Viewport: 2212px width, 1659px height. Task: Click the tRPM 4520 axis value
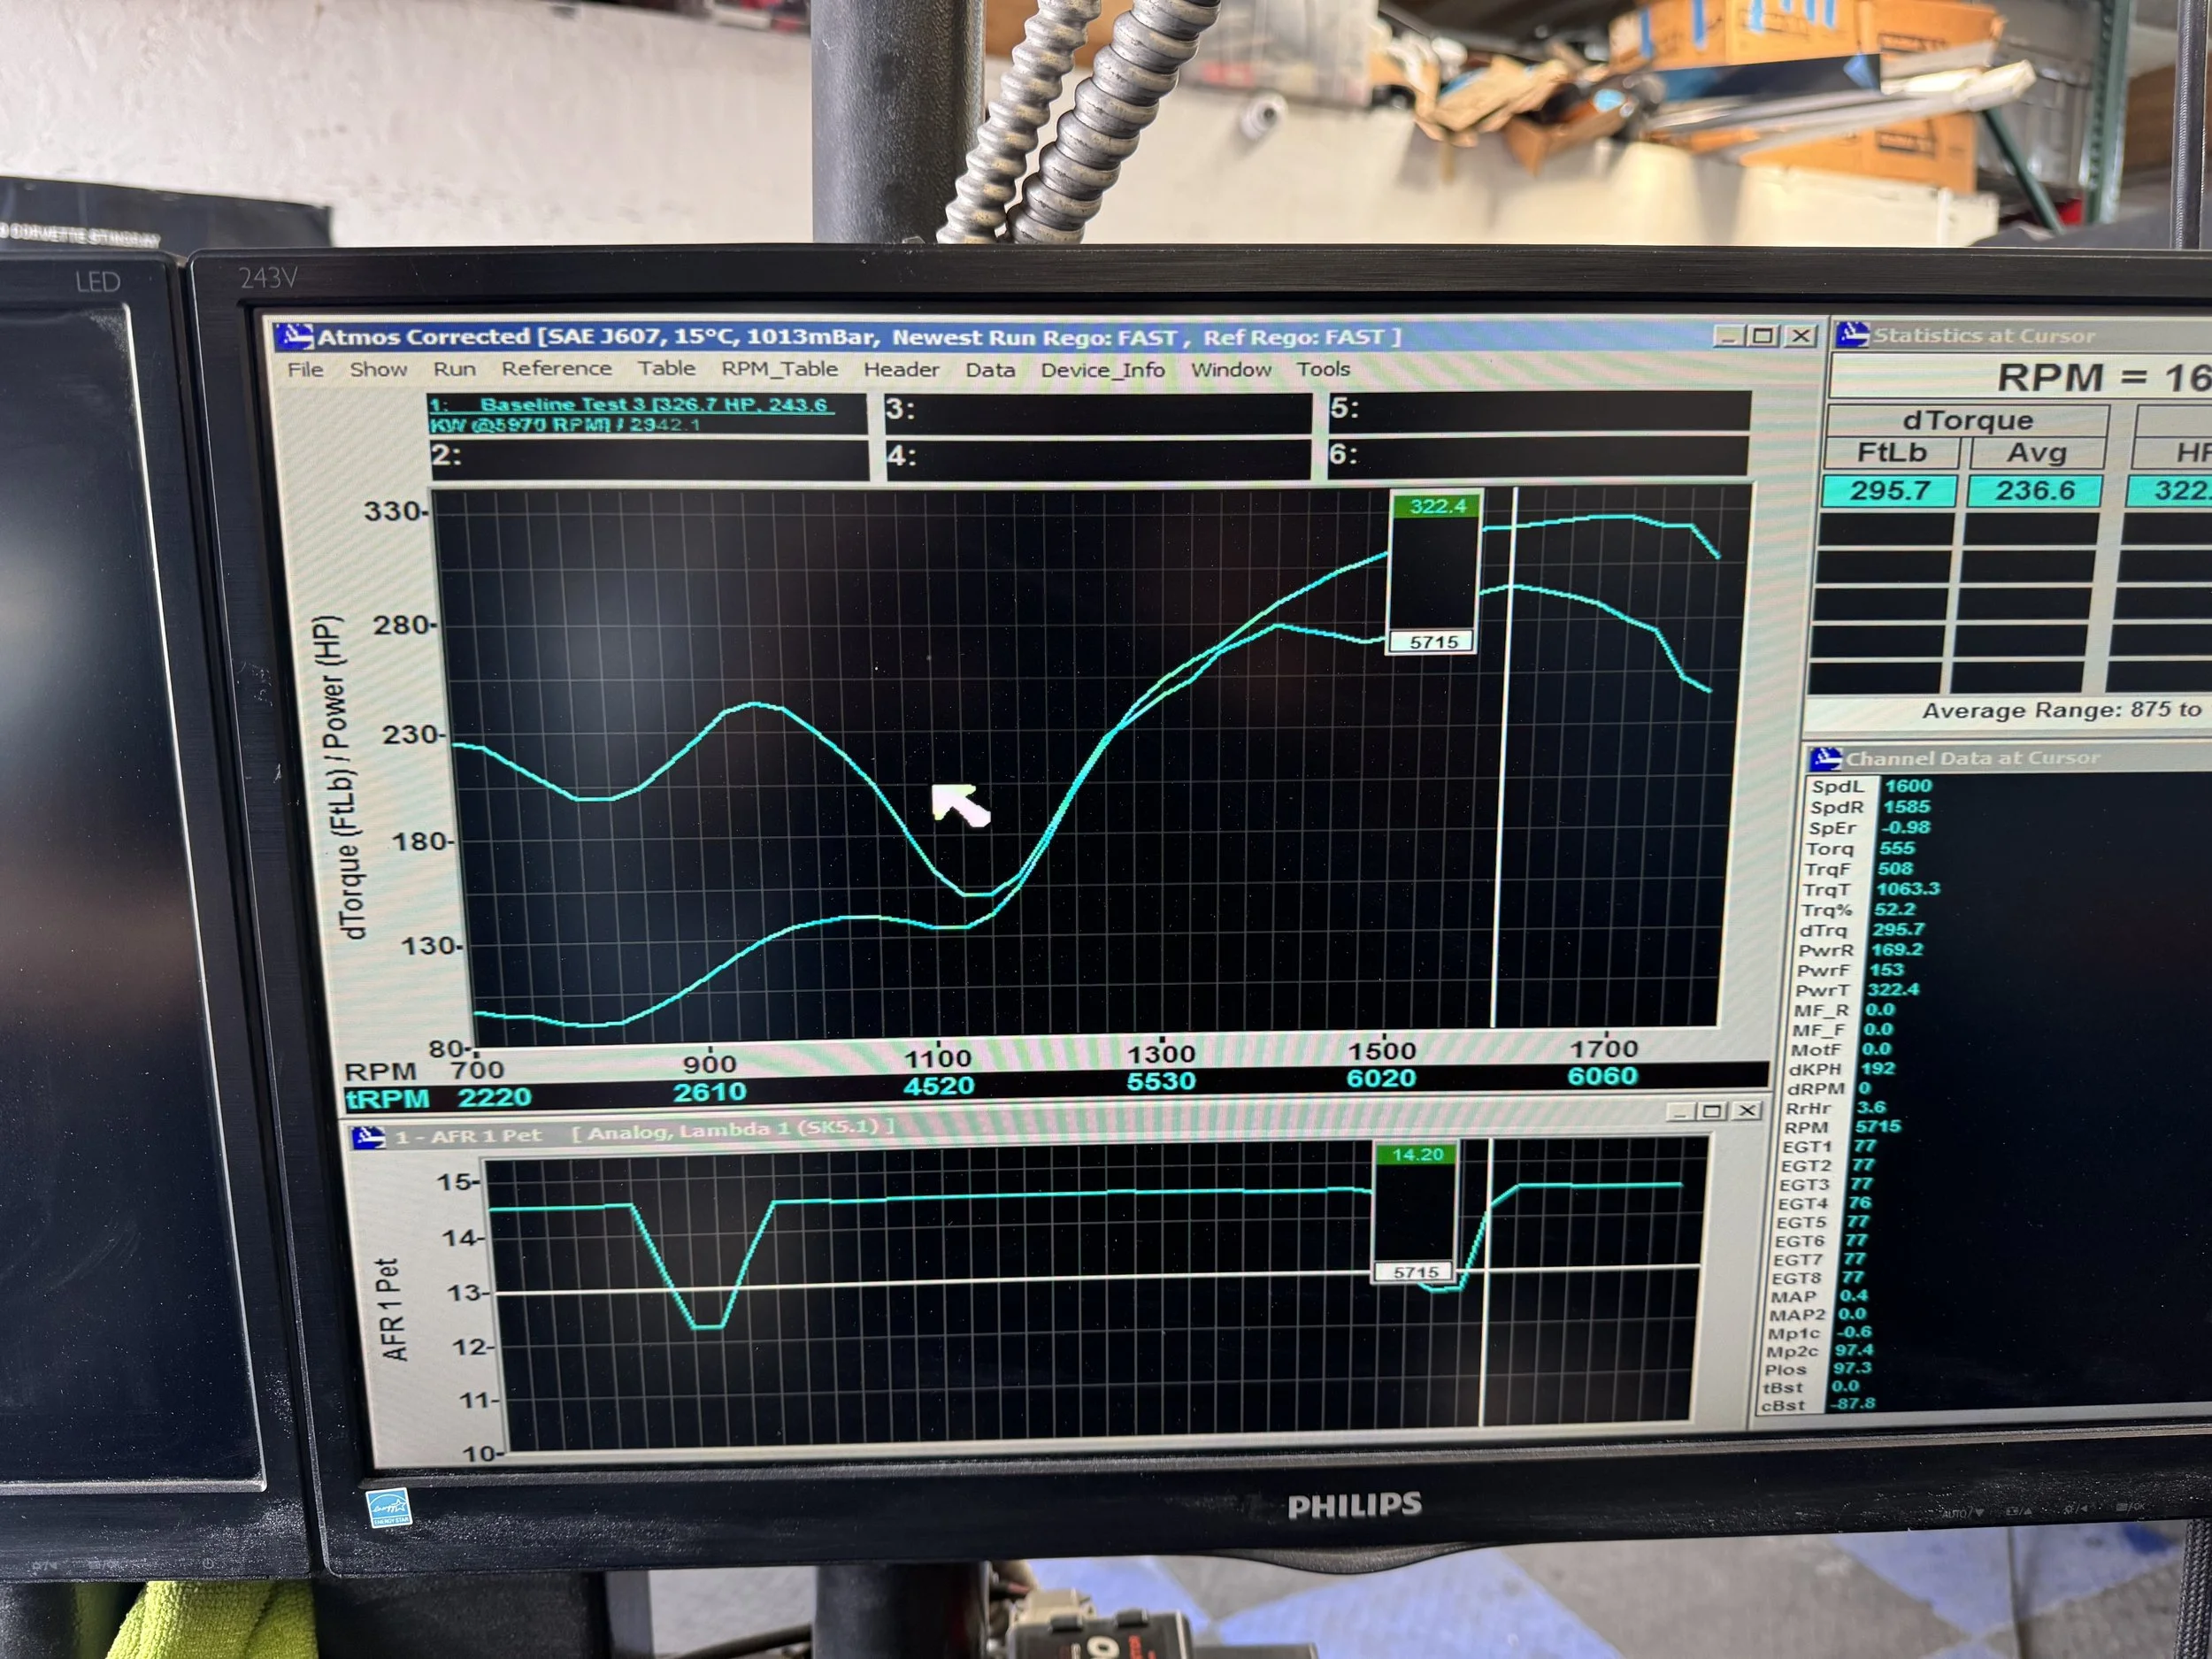tap(938, 1086)
